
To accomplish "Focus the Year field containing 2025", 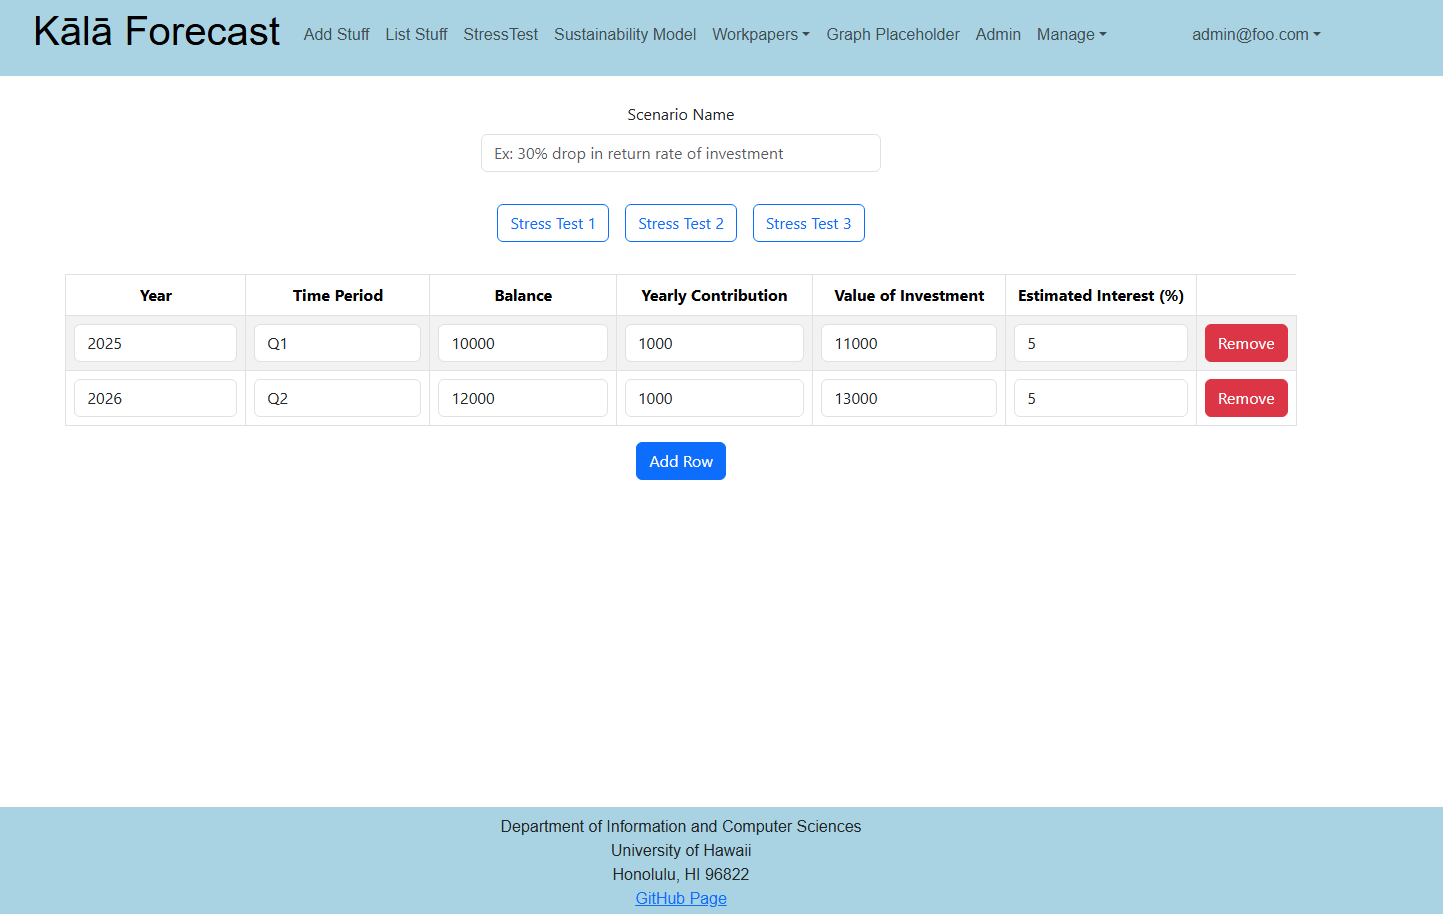I will [x=155, y=343].
